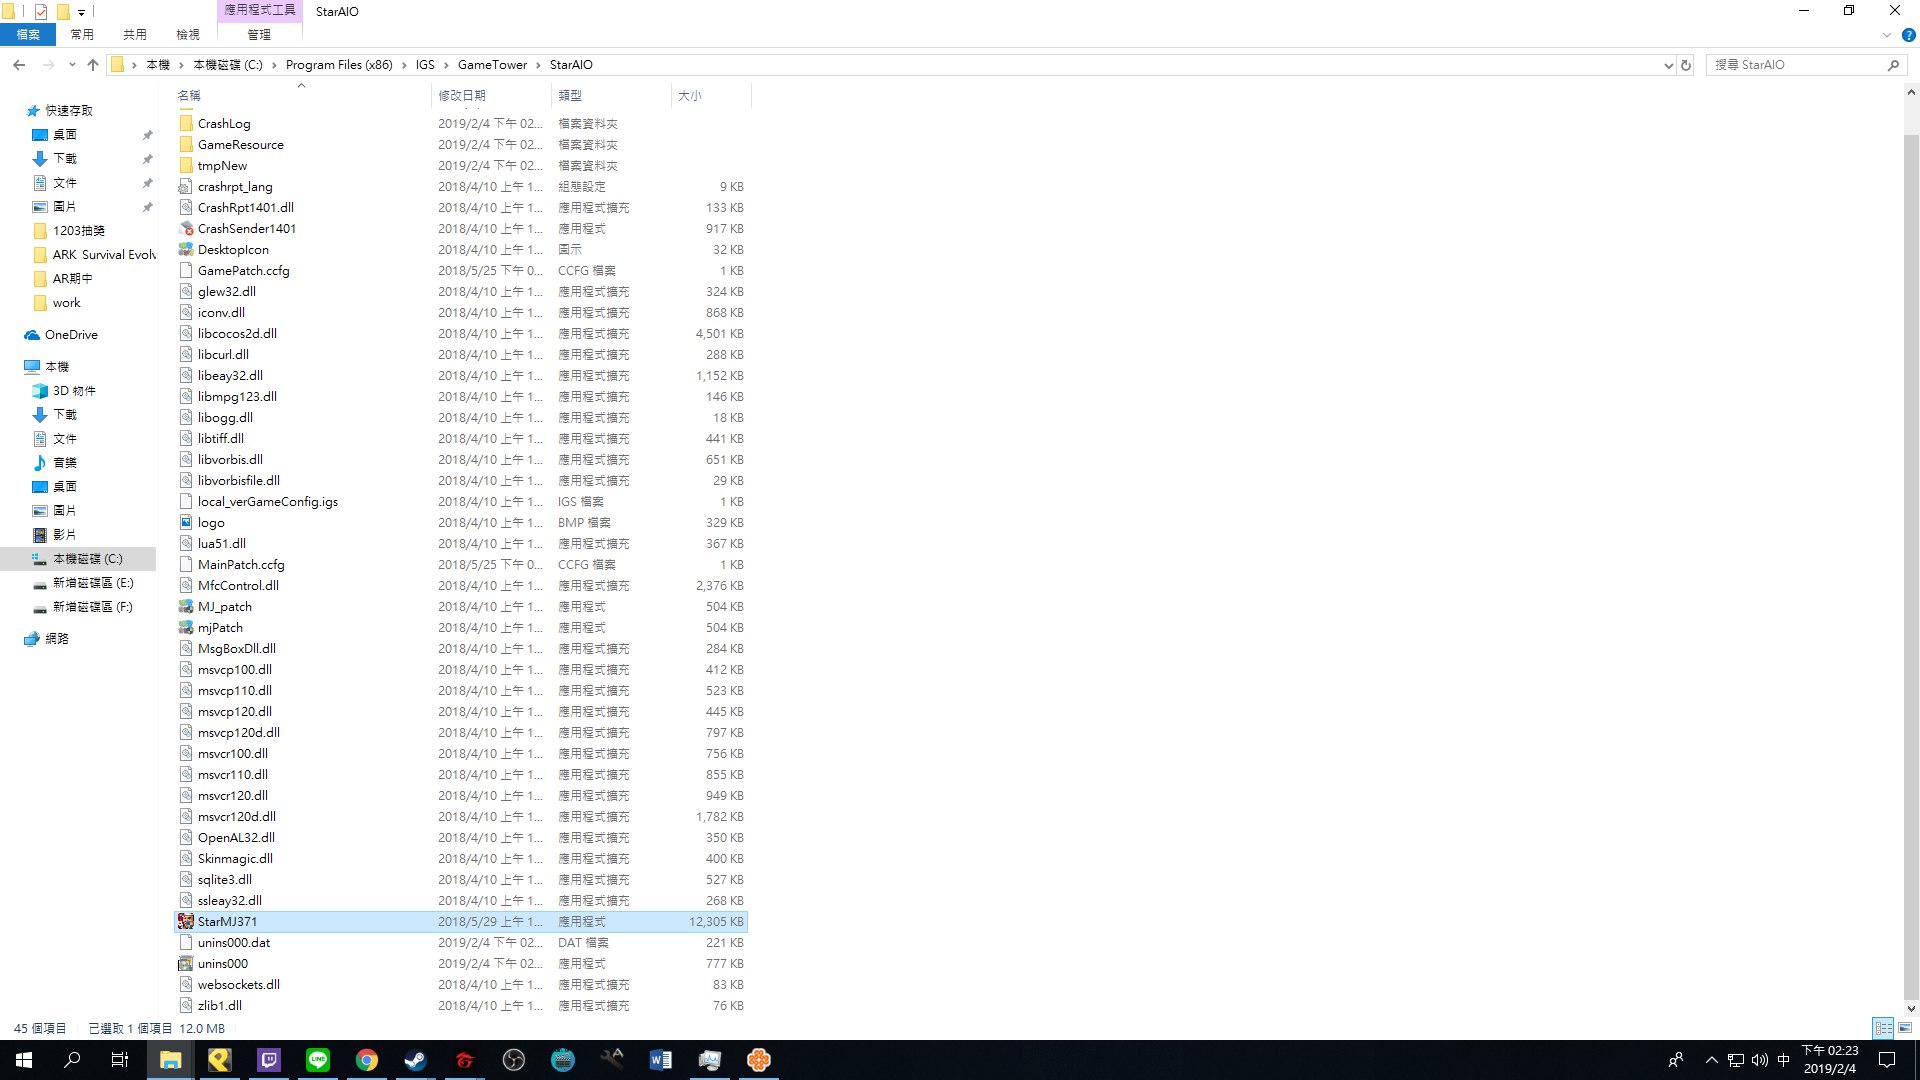Open the Quick Access Toolbar customize dropdown
Screen dimensions: 1920x1080
pyautogui.click(x=81, y=12)
